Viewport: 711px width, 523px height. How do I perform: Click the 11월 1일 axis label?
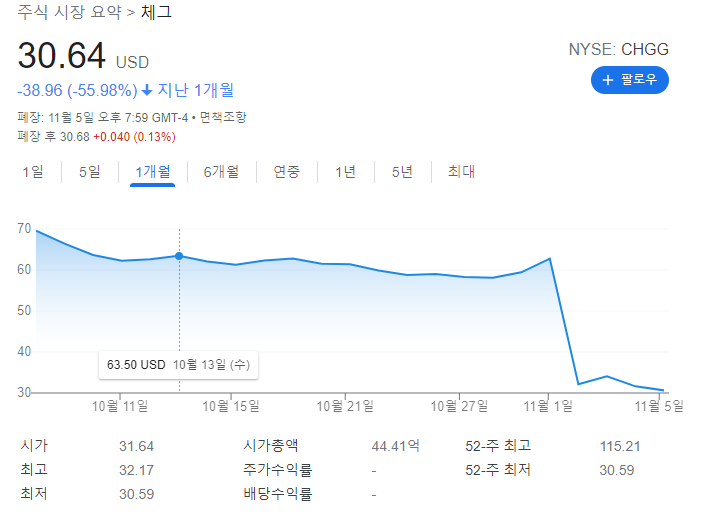pos(548,406)
